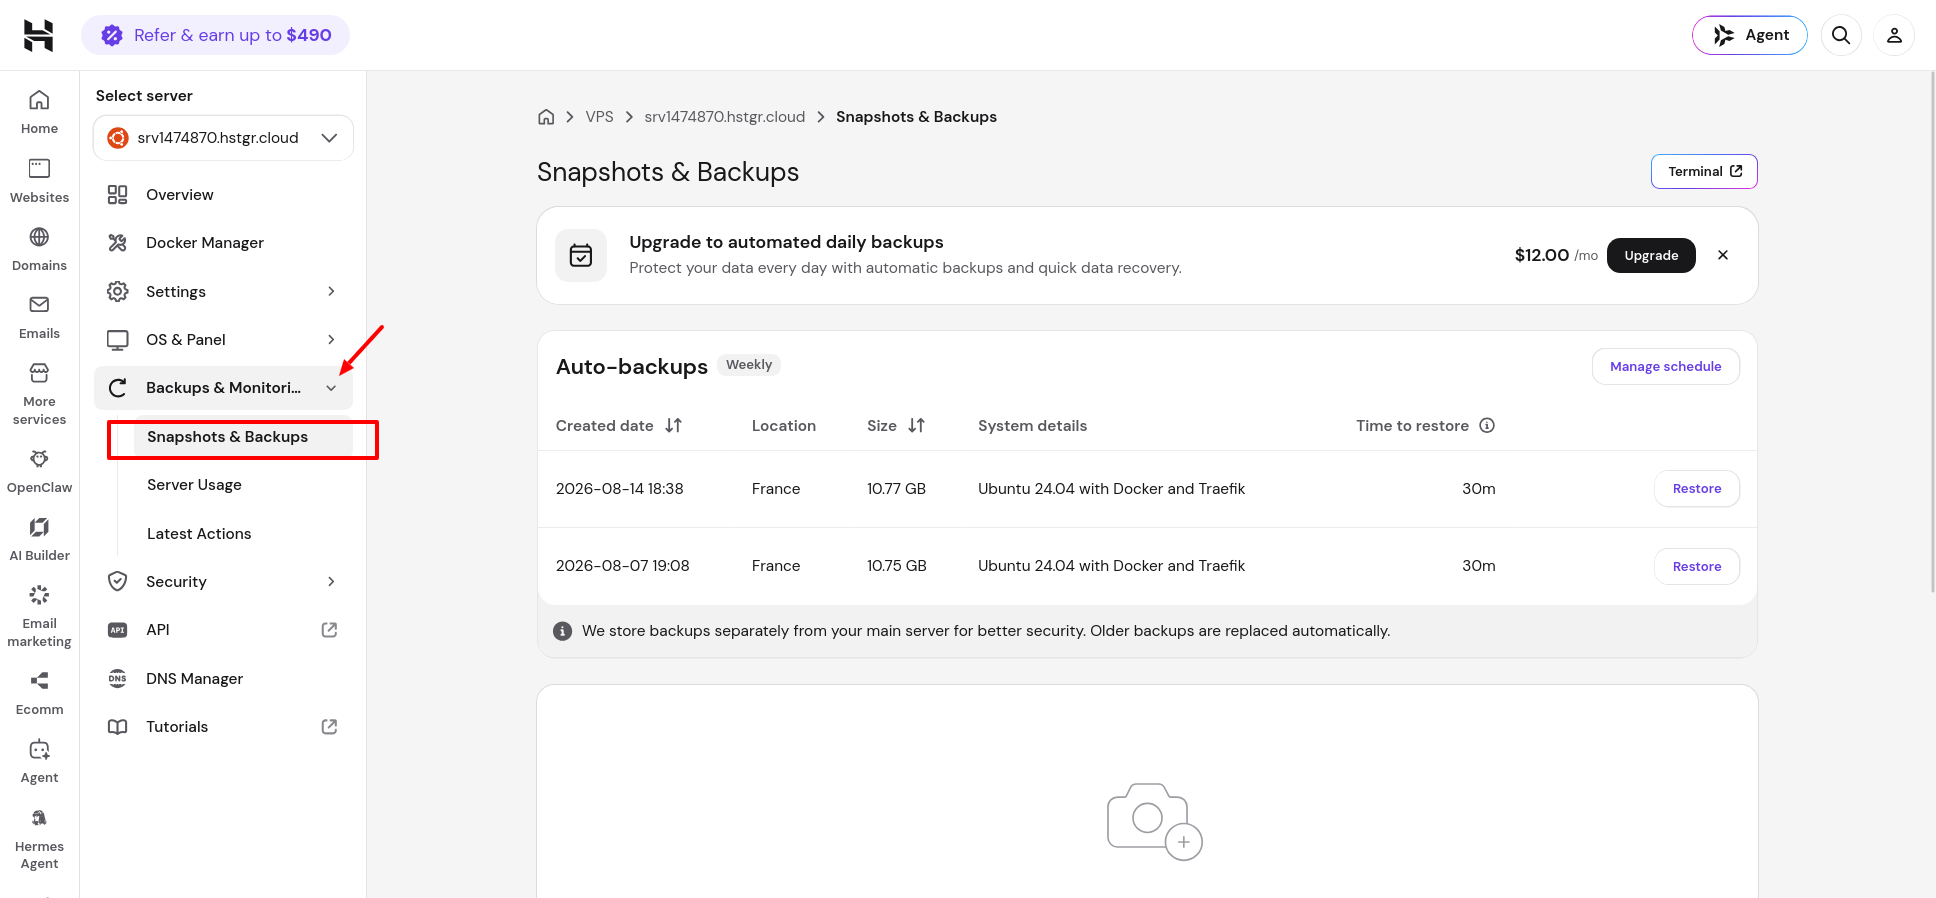The image size is (1936, 898).
Task: Sort by Created date arrows
Action: [x=674, y=426]
